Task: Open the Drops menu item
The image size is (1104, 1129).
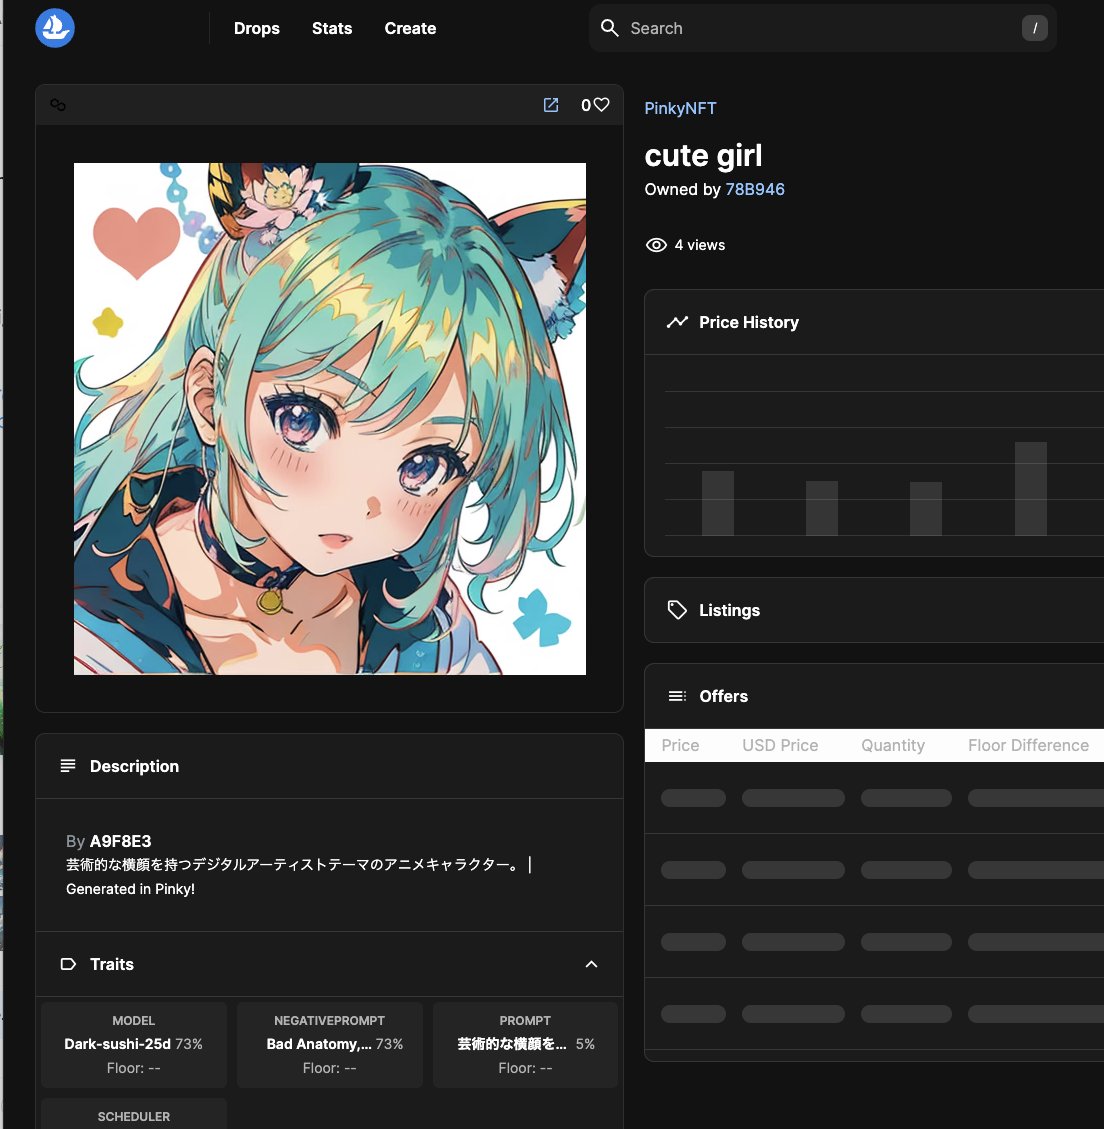Action: point(256,28)
